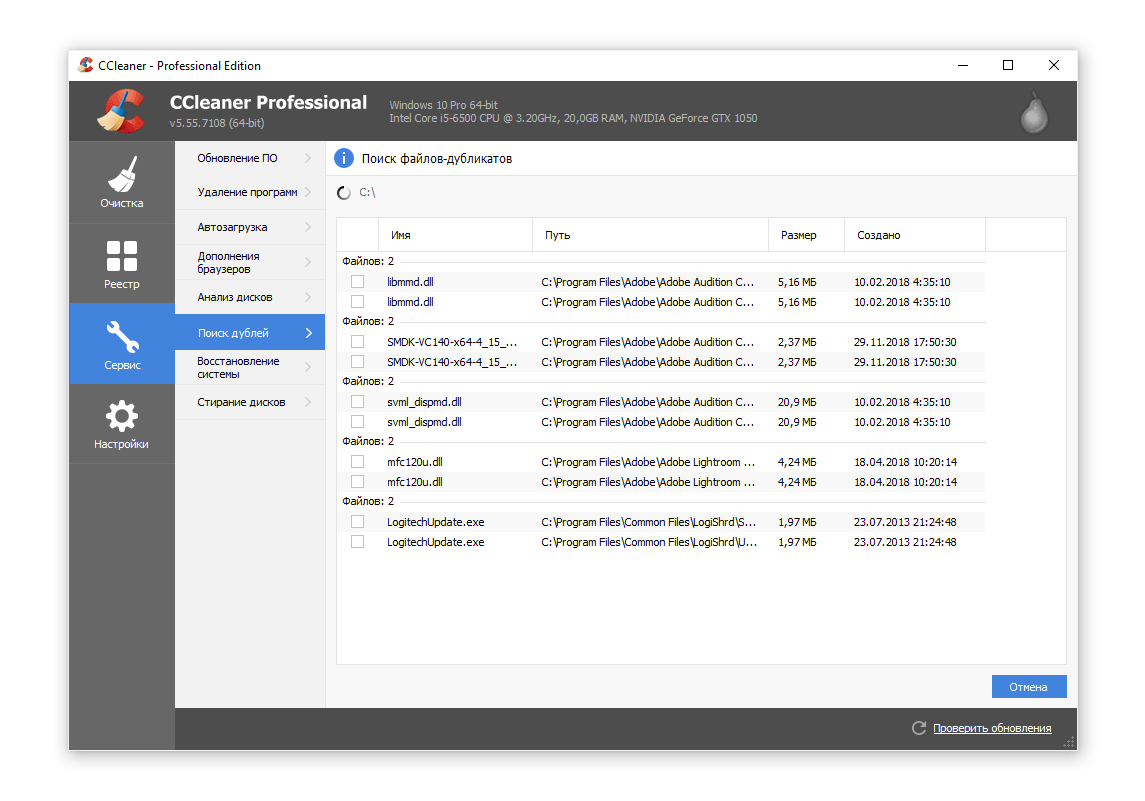Image resolution: width=1145 pixels, height=801 pixels.
Task: Minimize the CCleaner window
Action: pyautogui.click(x=963, y=66)
